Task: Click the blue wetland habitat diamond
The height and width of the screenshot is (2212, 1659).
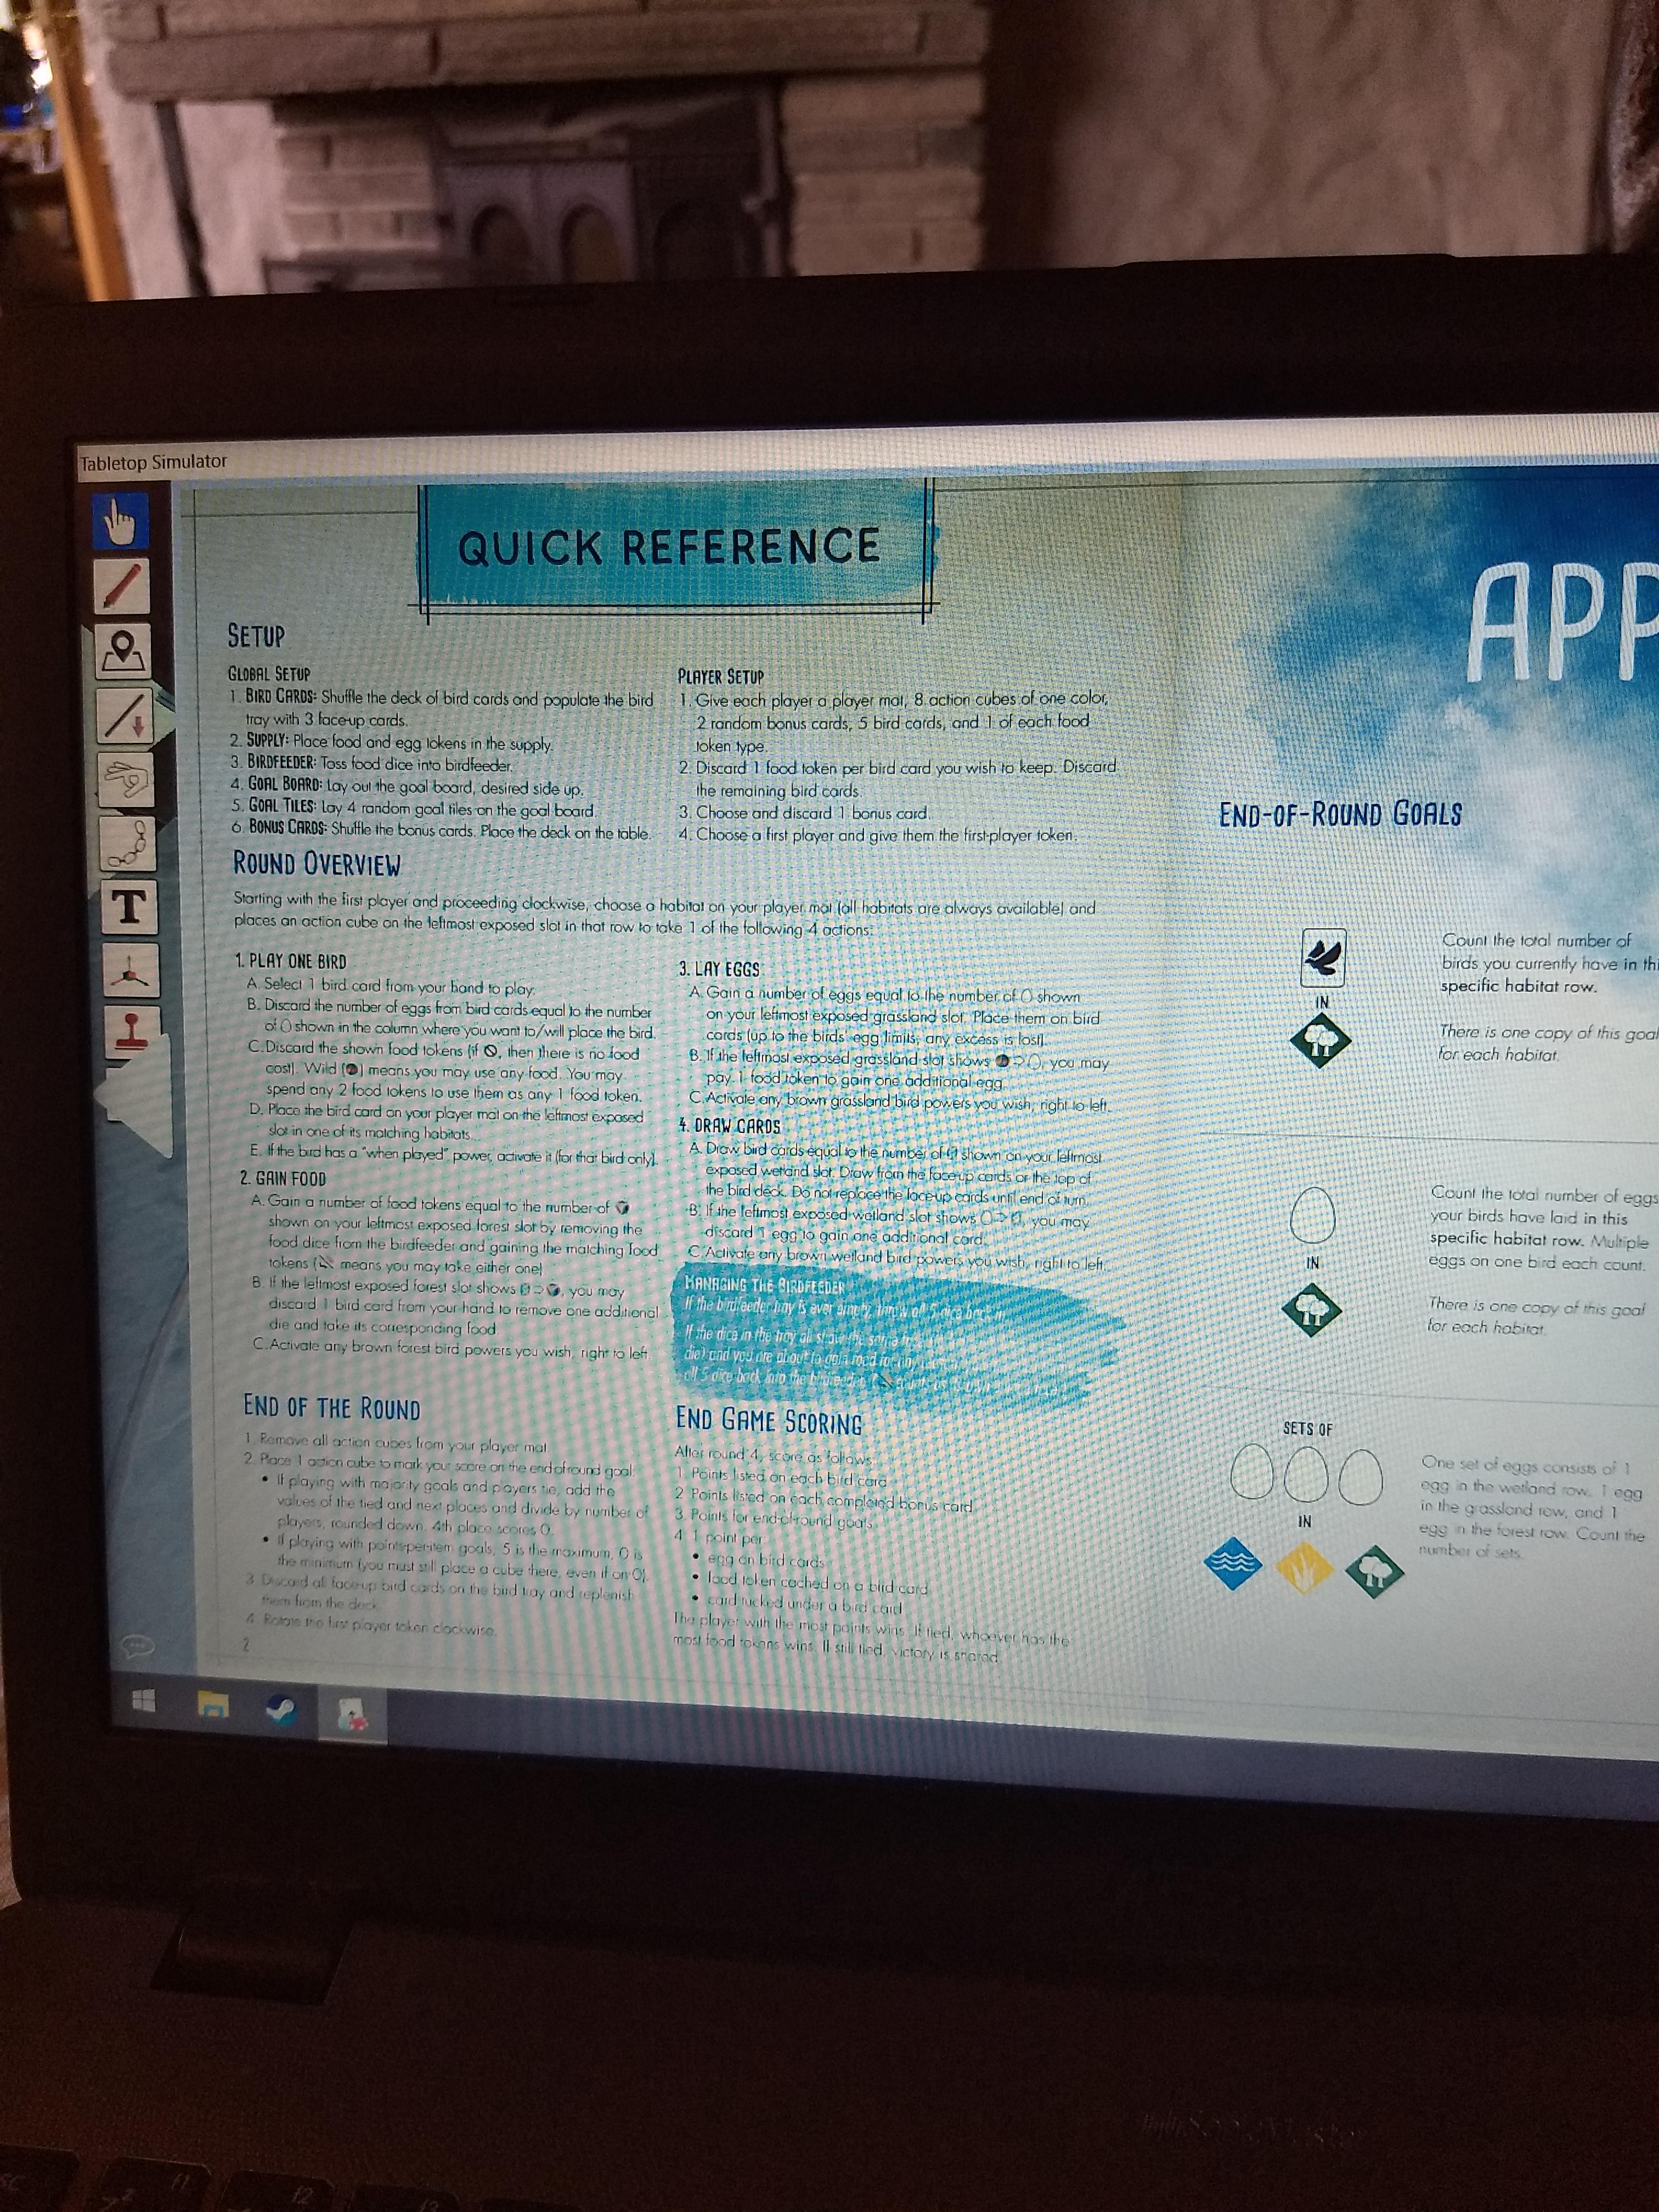Action: click(x=1234, y=1563)
